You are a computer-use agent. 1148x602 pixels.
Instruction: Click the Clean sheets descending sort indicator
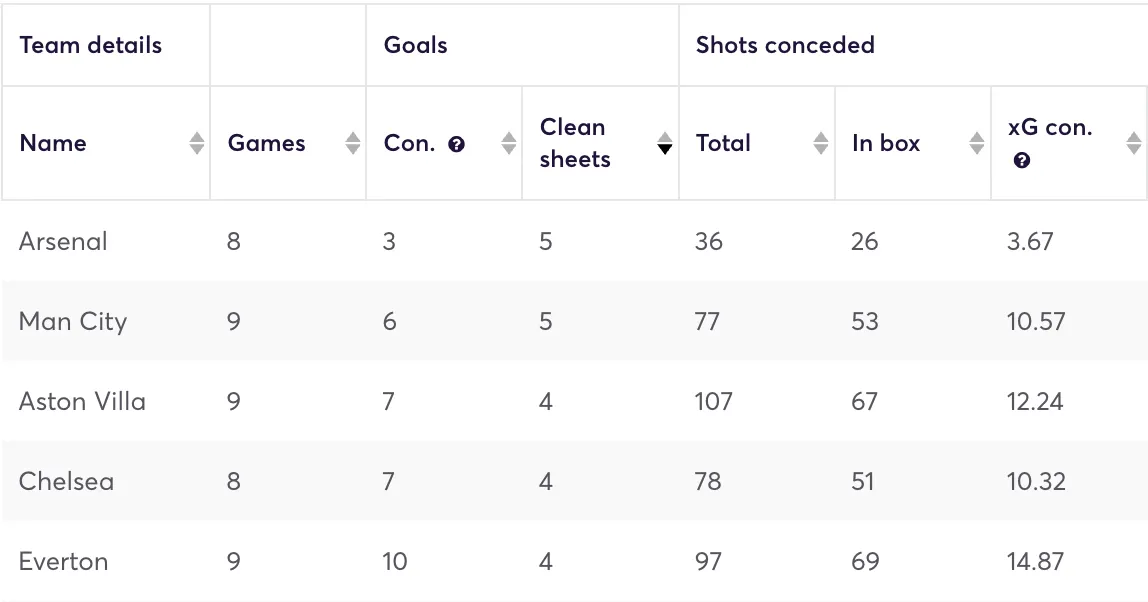pos(664,148)
